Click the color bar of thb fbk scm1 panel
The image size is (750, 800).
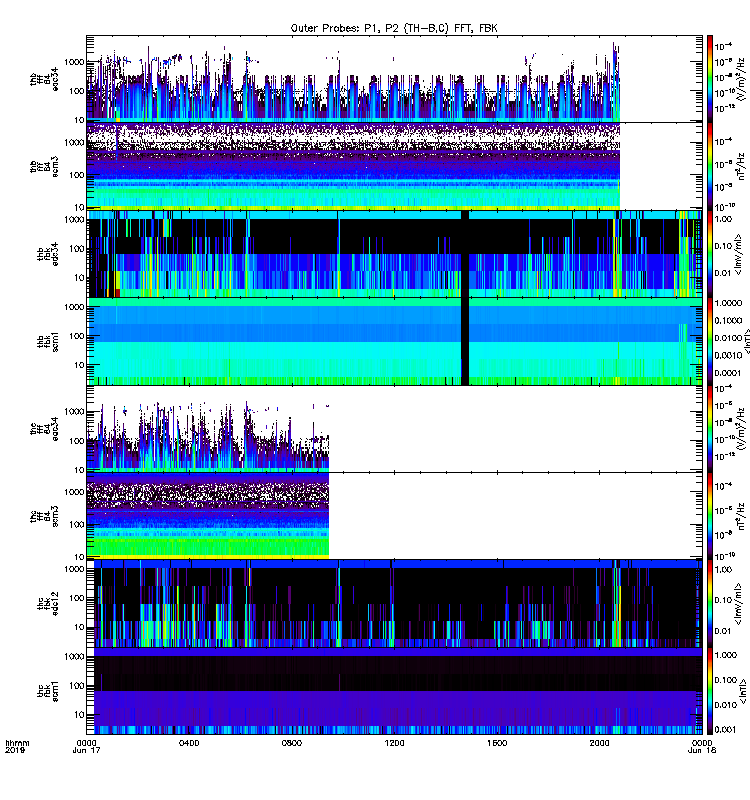tap(710, 341)
